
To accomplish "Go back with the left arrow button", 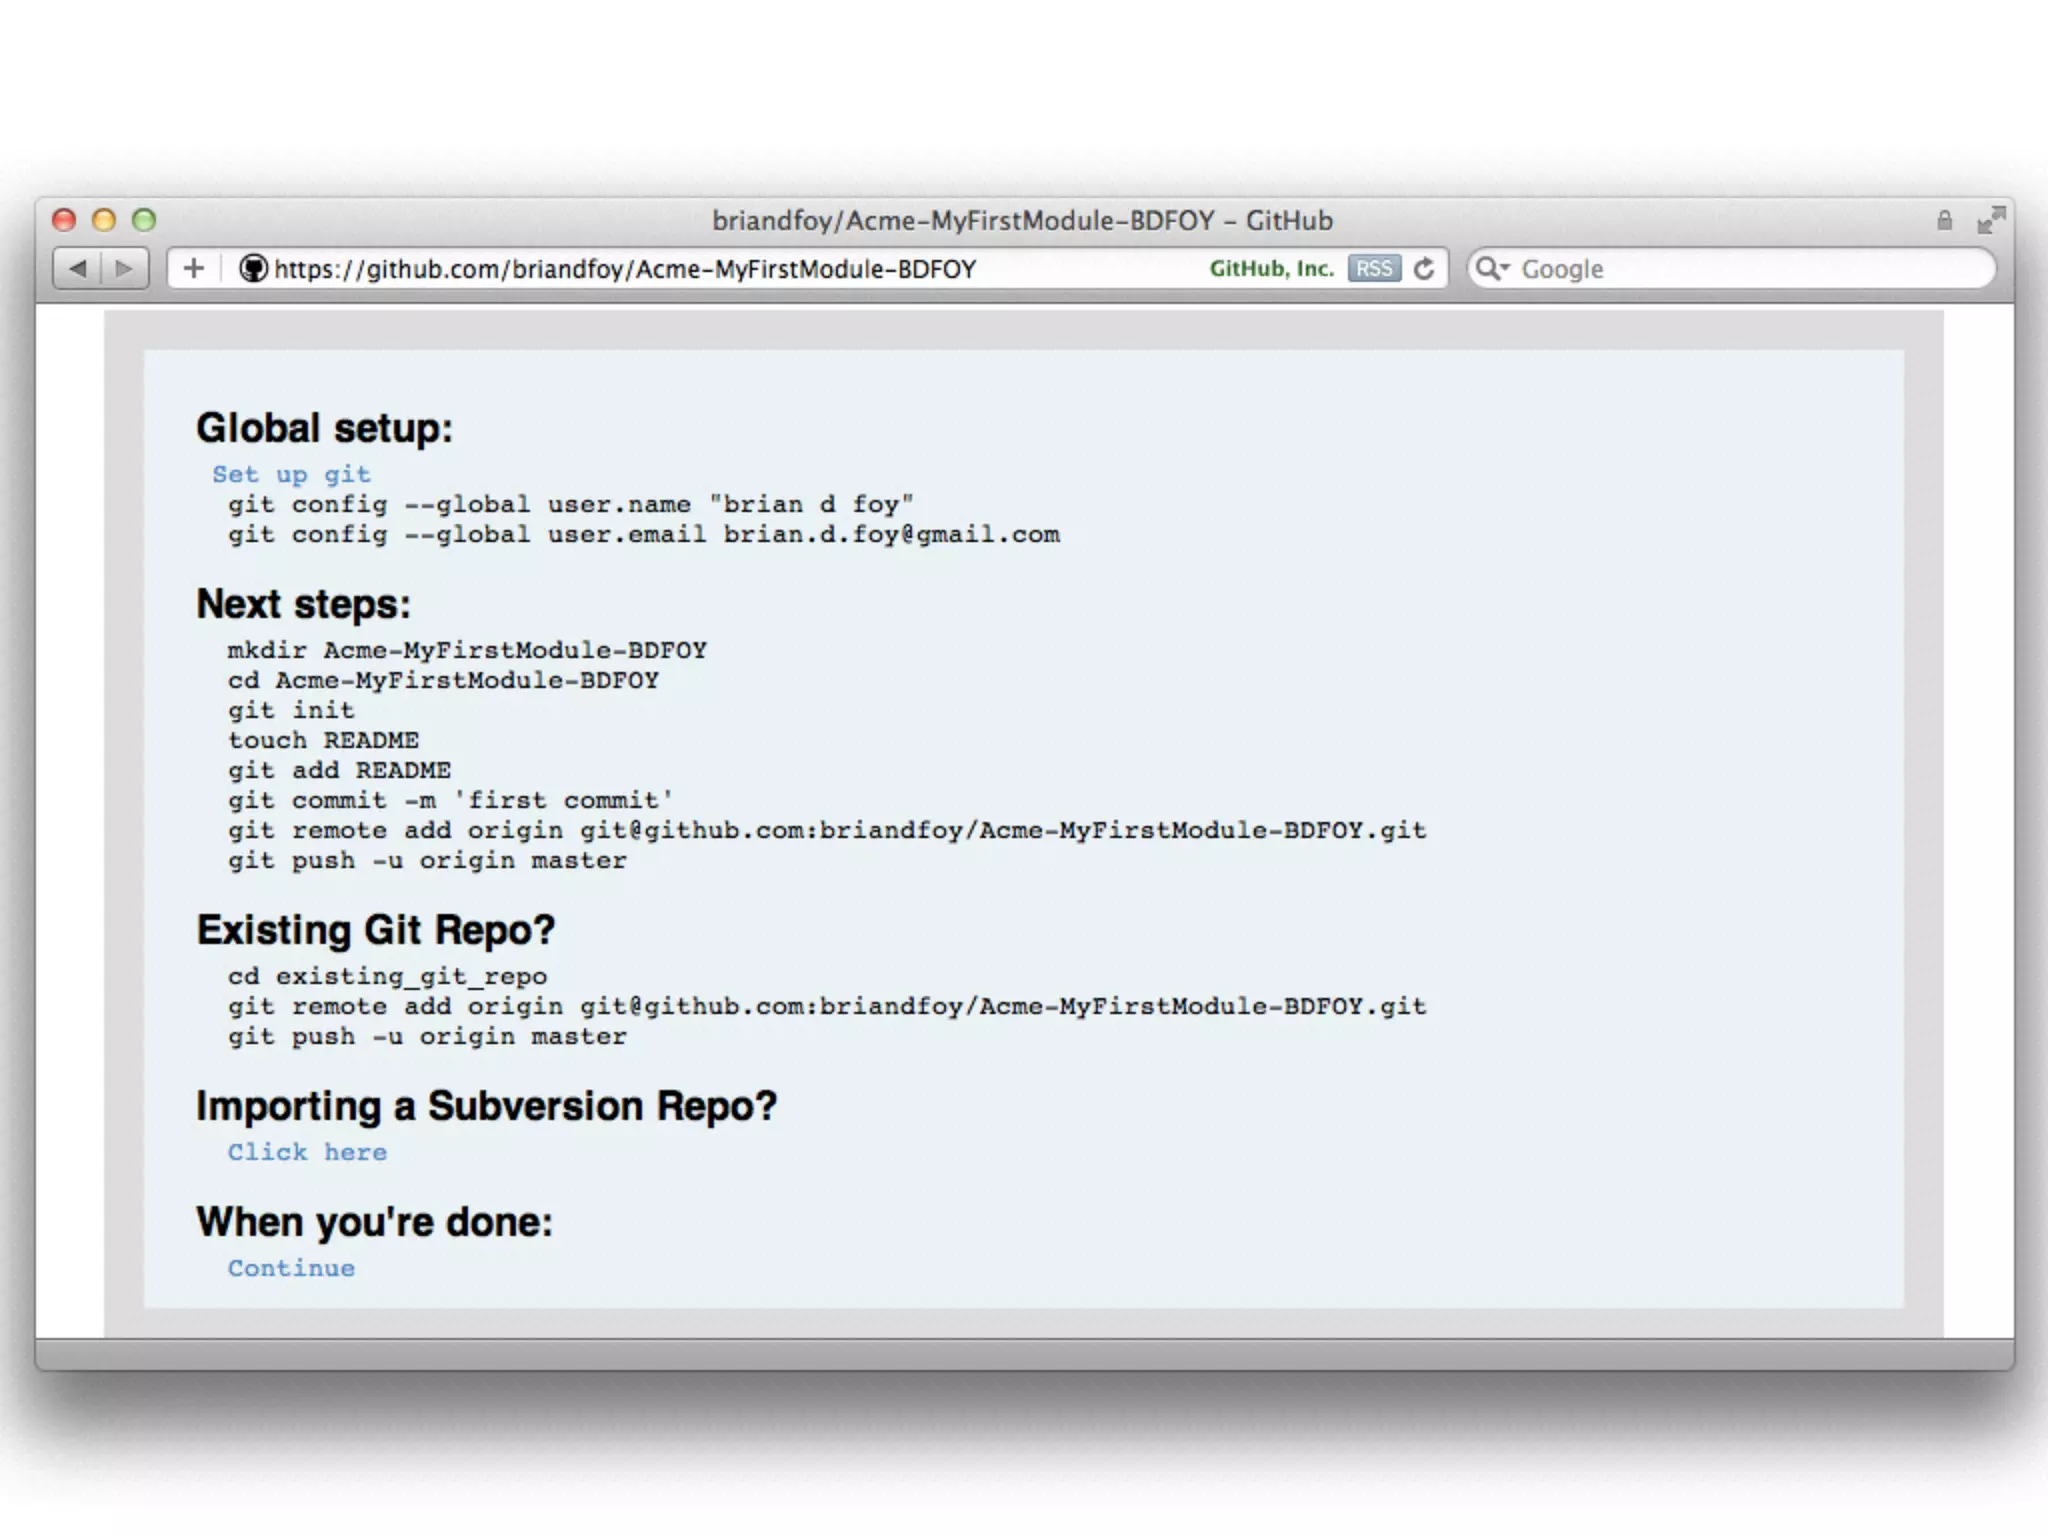I will (78, 269).
